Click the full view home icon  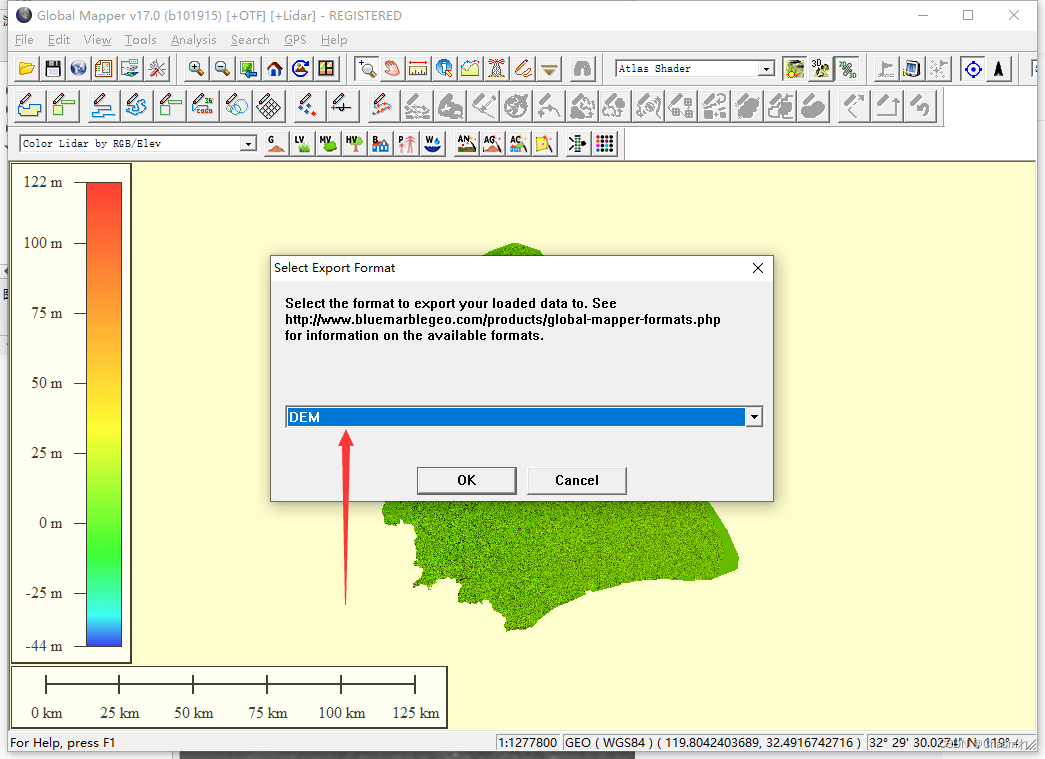[275, 69]
